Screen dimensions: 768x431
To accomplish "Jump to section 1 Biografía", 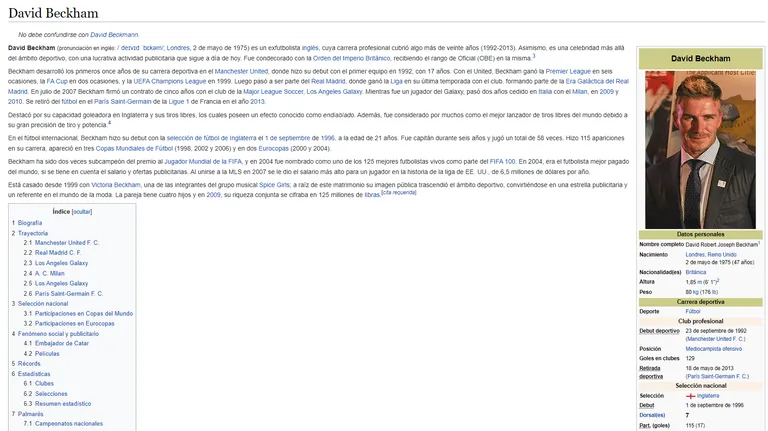I will [30, 223].
